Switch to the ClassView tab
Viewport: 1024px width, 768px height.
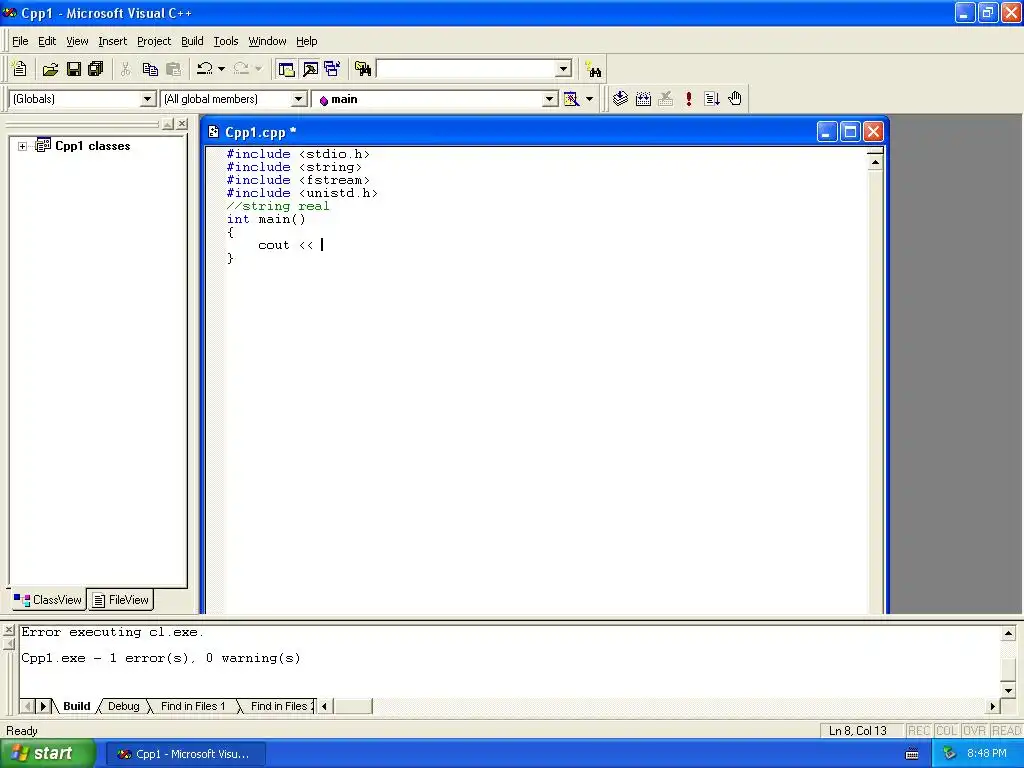click(48, 600)
